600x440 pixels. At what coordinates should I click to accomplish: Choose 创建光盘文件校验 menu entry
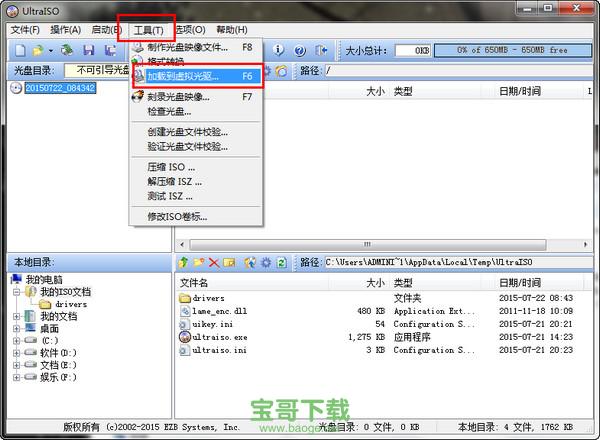point(196,132)
